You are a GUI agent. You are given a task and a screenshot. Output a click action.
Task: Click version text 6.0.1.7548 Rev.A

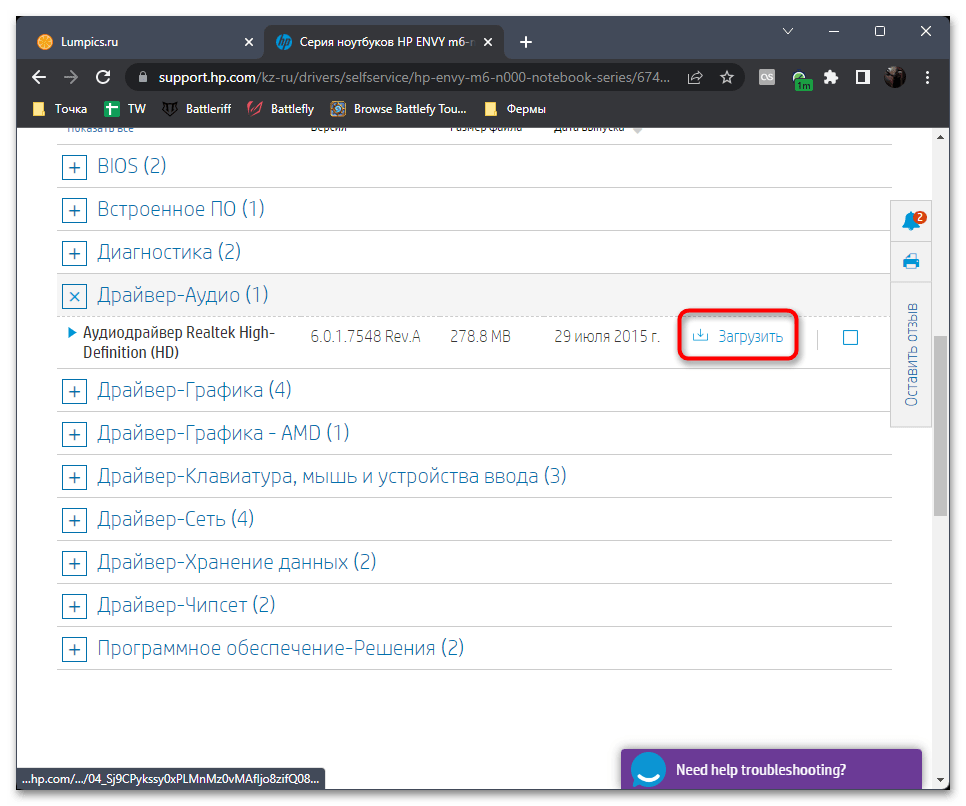point(365,336)
